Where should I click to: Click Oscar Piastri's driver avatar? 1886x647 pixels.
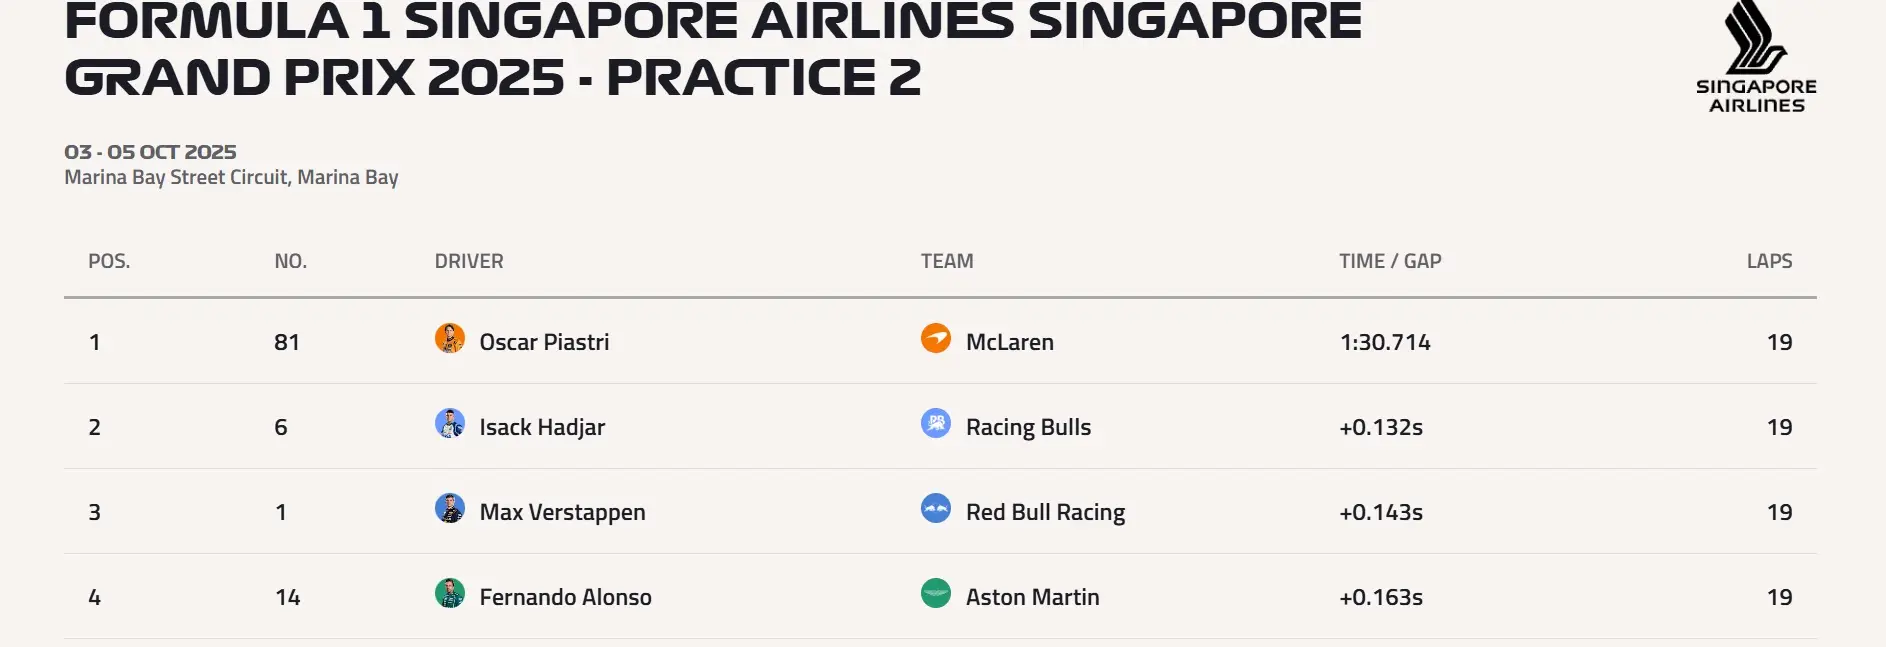(450, 338)
